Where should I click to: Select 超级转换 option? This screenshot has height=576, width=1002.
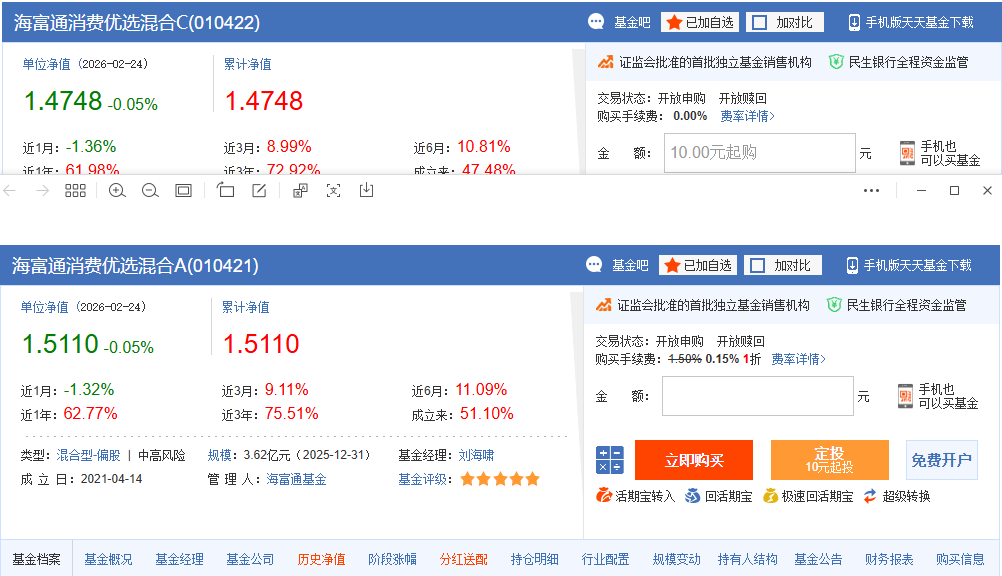pyautogui.click(x=897, y=496)
